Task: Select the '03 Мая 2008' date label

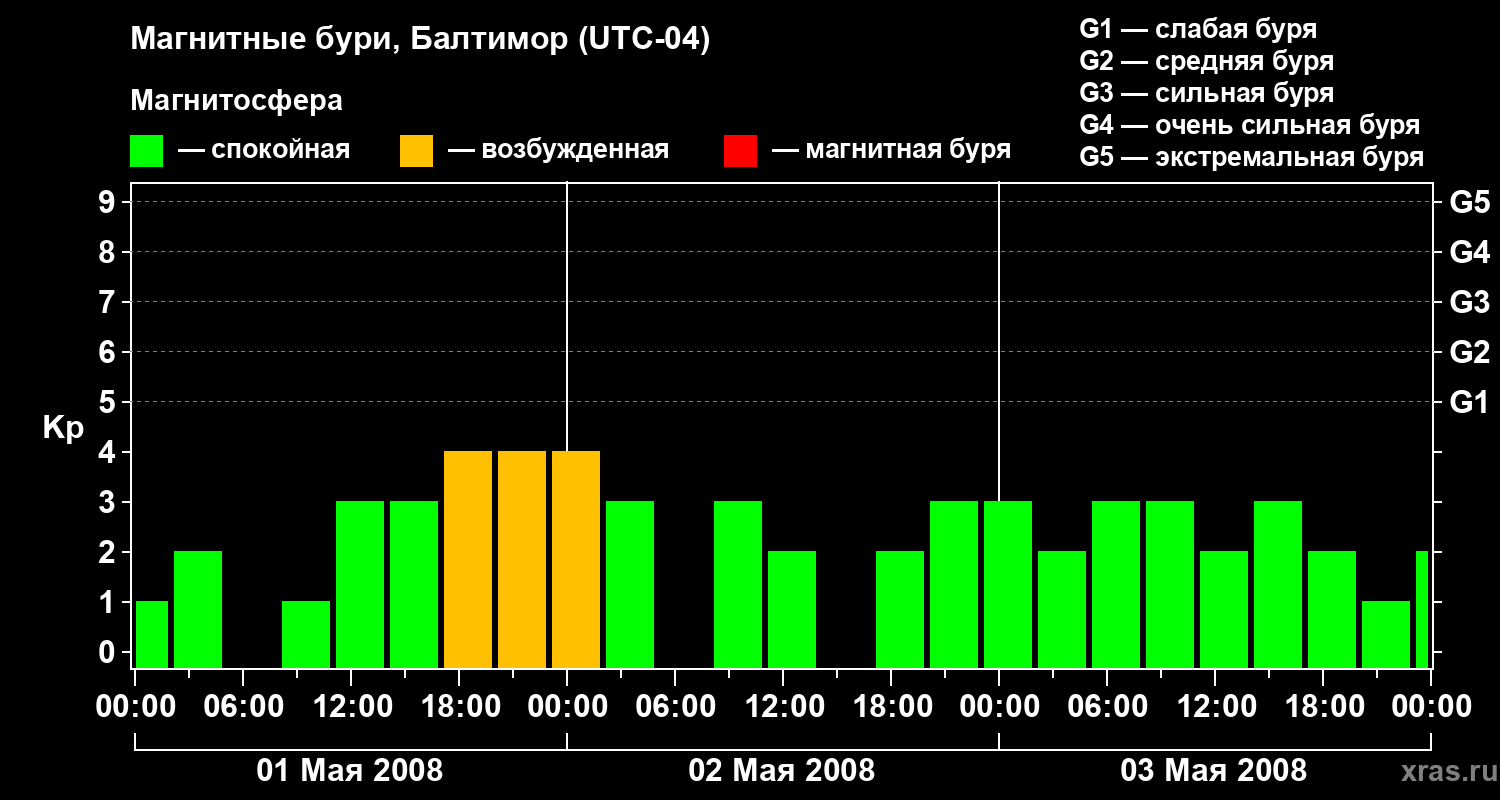Action: [x=1213, y=771]
